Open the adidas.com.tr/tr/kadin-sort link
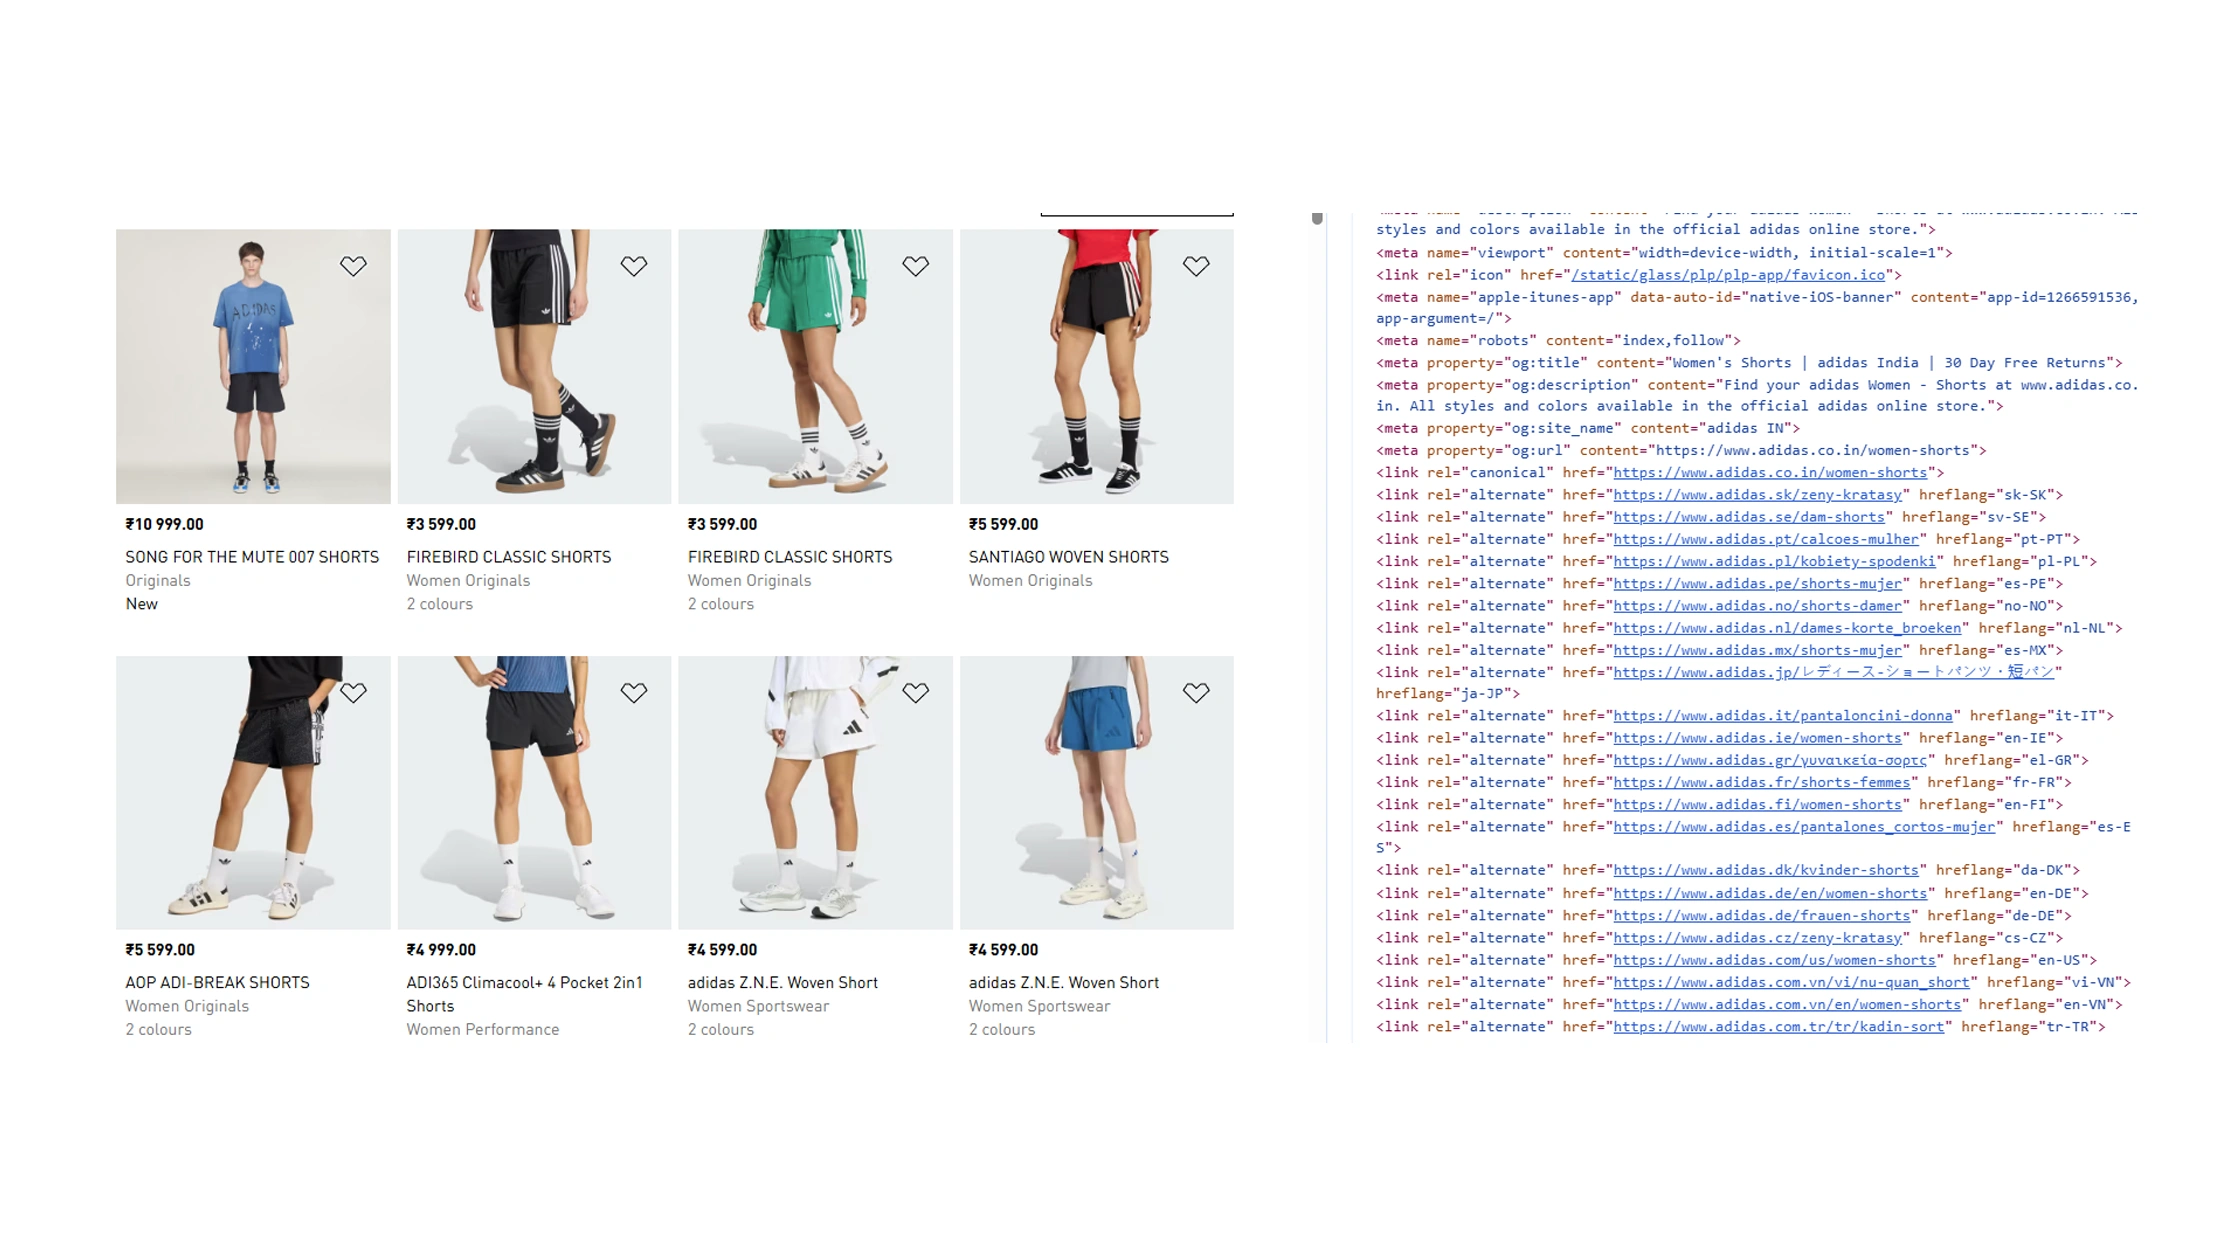Screen dimensions: 2223x1257 pos(1778,1027)
